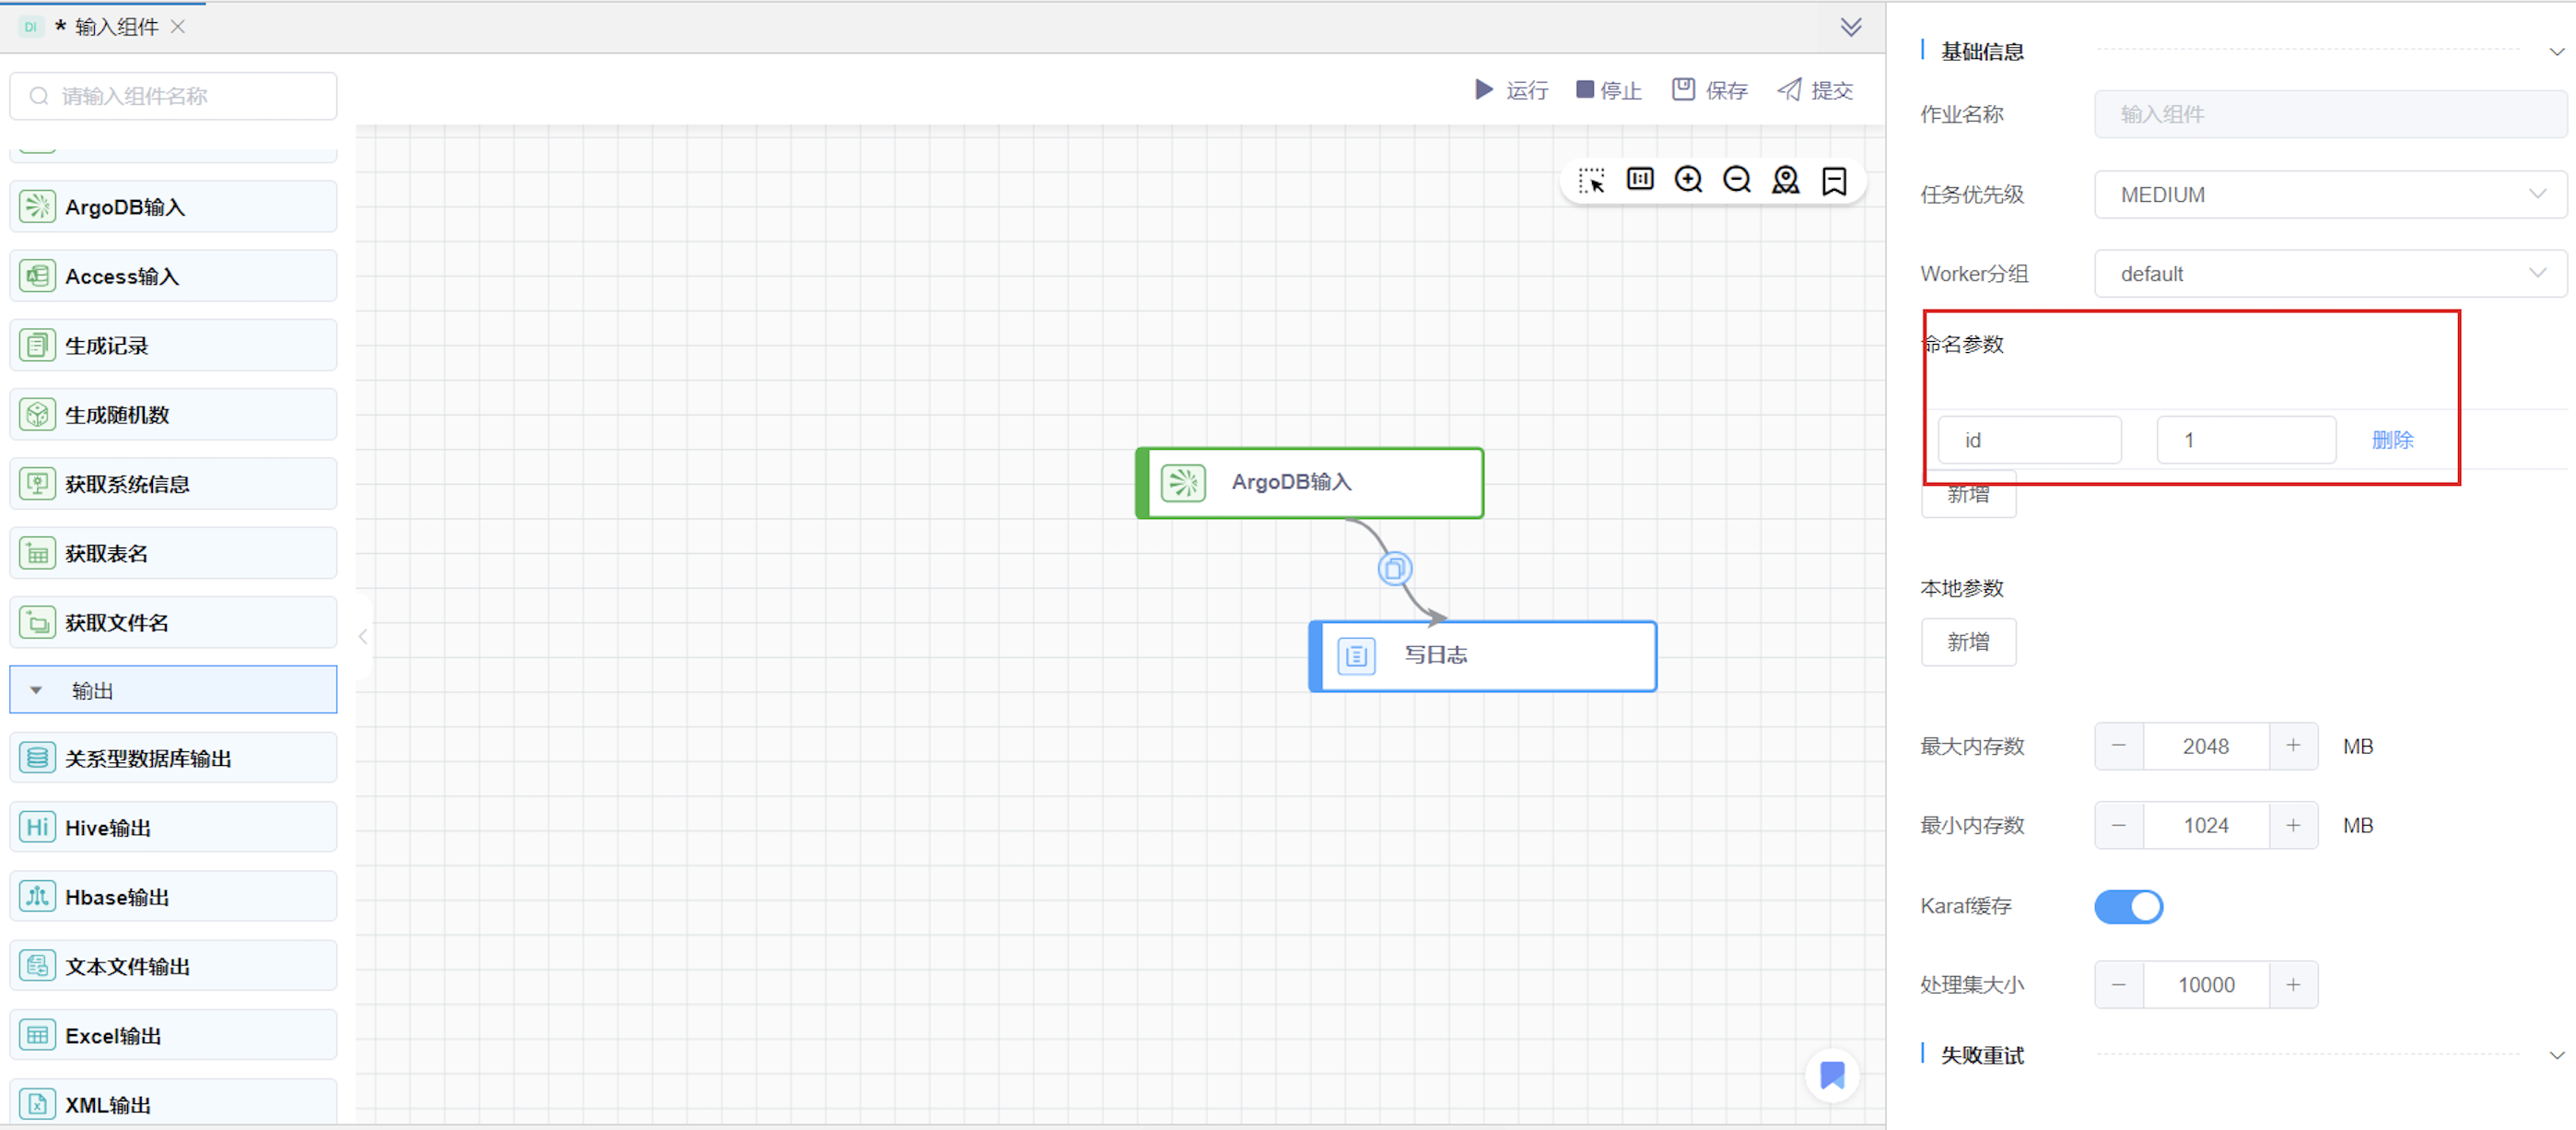
Task: Click the zoom out canvas icon
Action: 1737,180
